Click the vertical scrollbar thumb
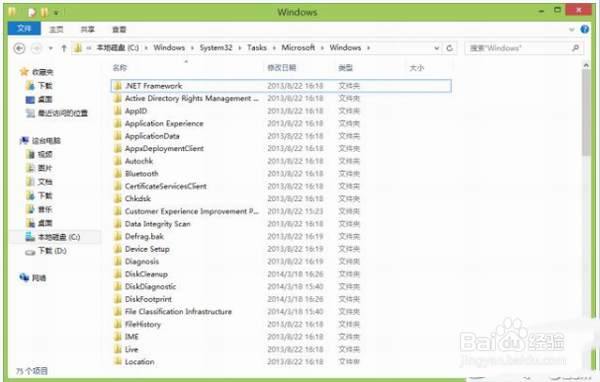Screen dimensions: 600x382 tap(586, 113)
